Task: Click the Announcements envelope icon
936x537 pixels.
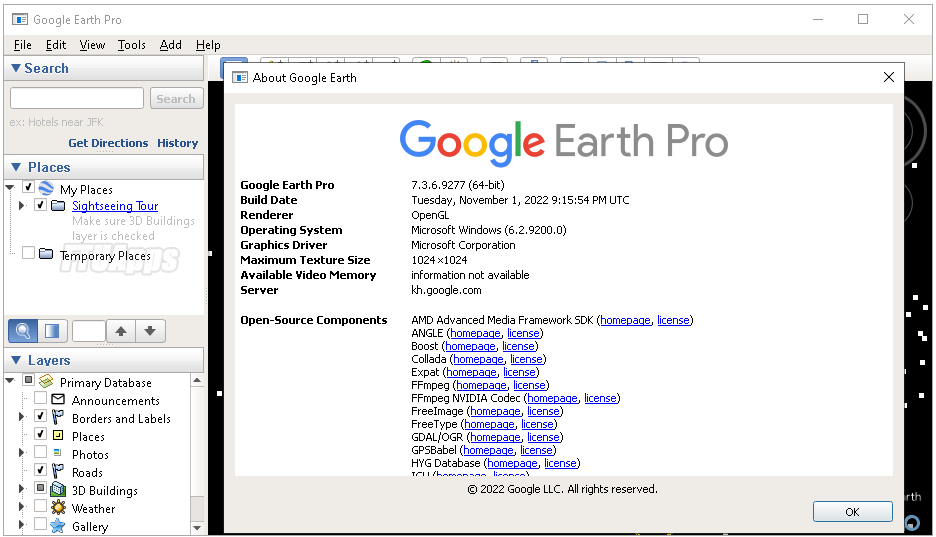Action: 58,399
